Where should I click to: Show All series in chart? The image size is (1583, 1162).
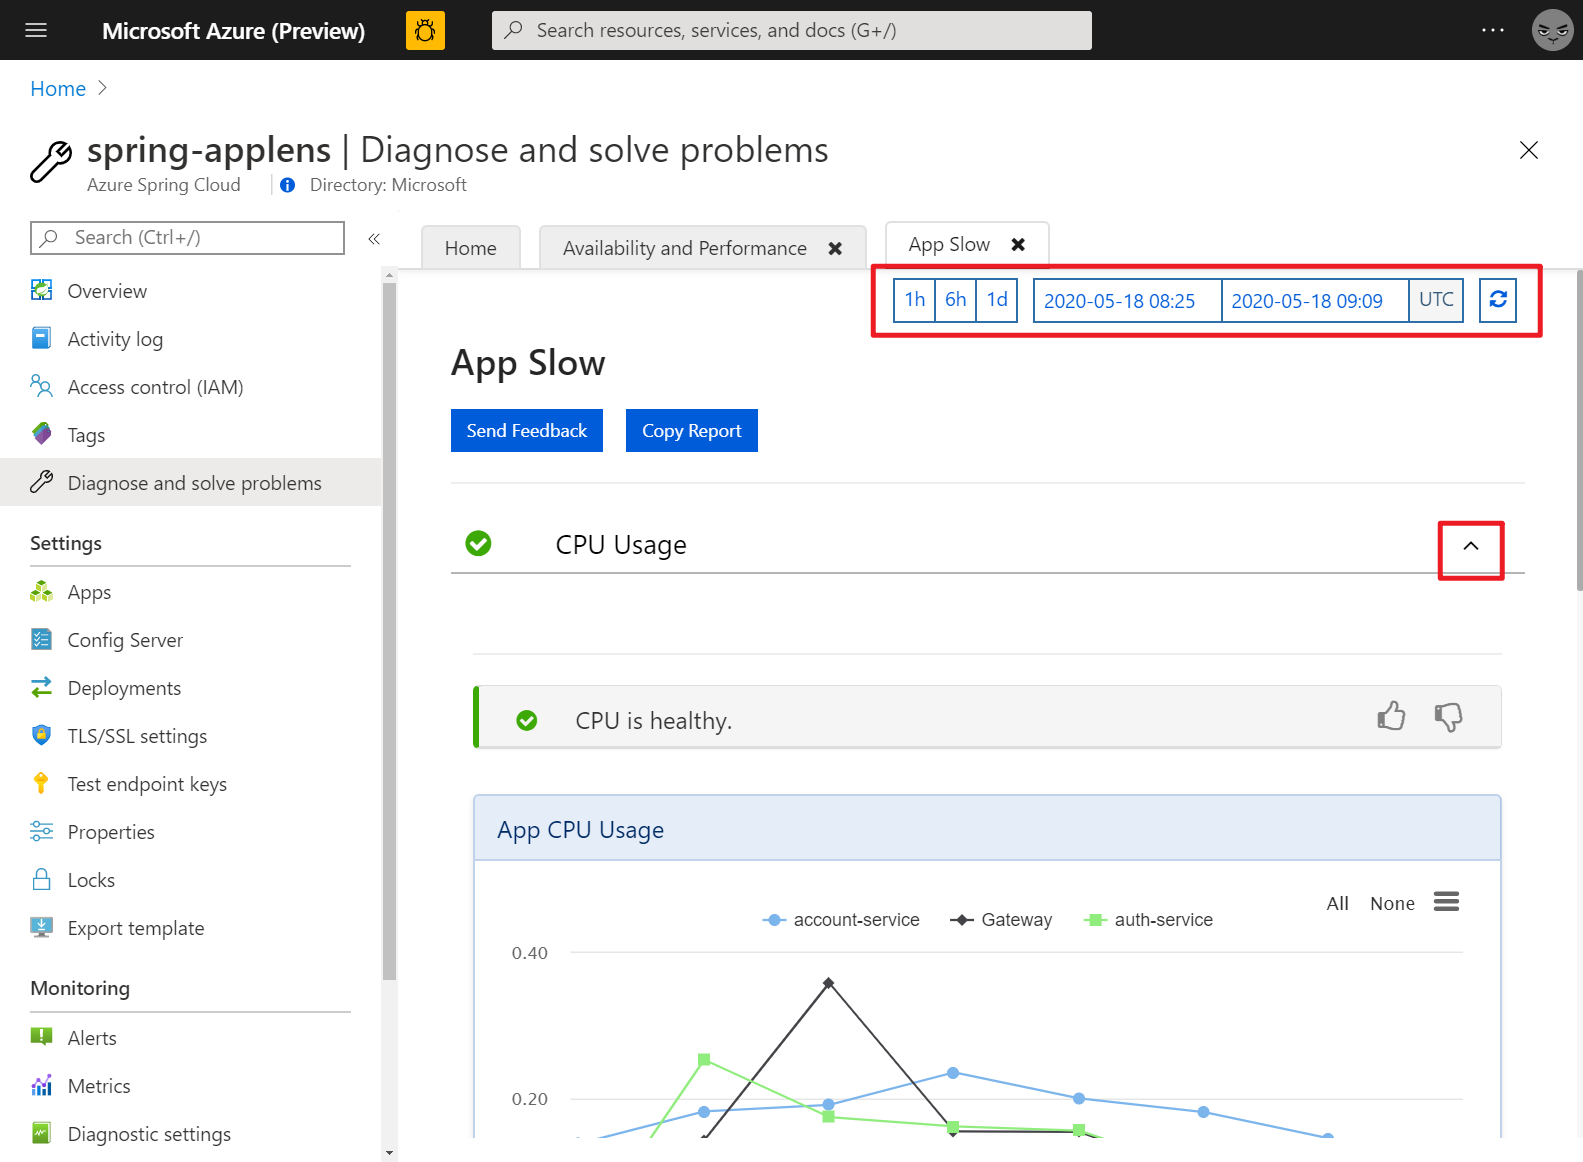pos(1337,903)
